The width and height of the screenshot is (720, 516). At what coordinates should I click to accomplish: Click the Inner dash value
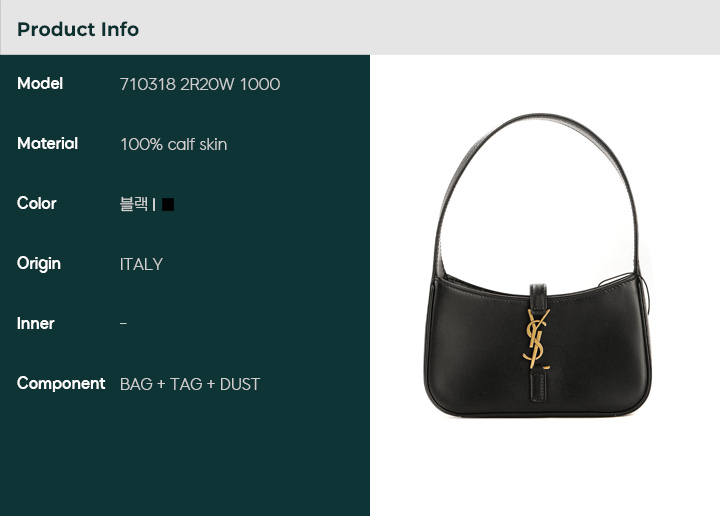(124, 324)
